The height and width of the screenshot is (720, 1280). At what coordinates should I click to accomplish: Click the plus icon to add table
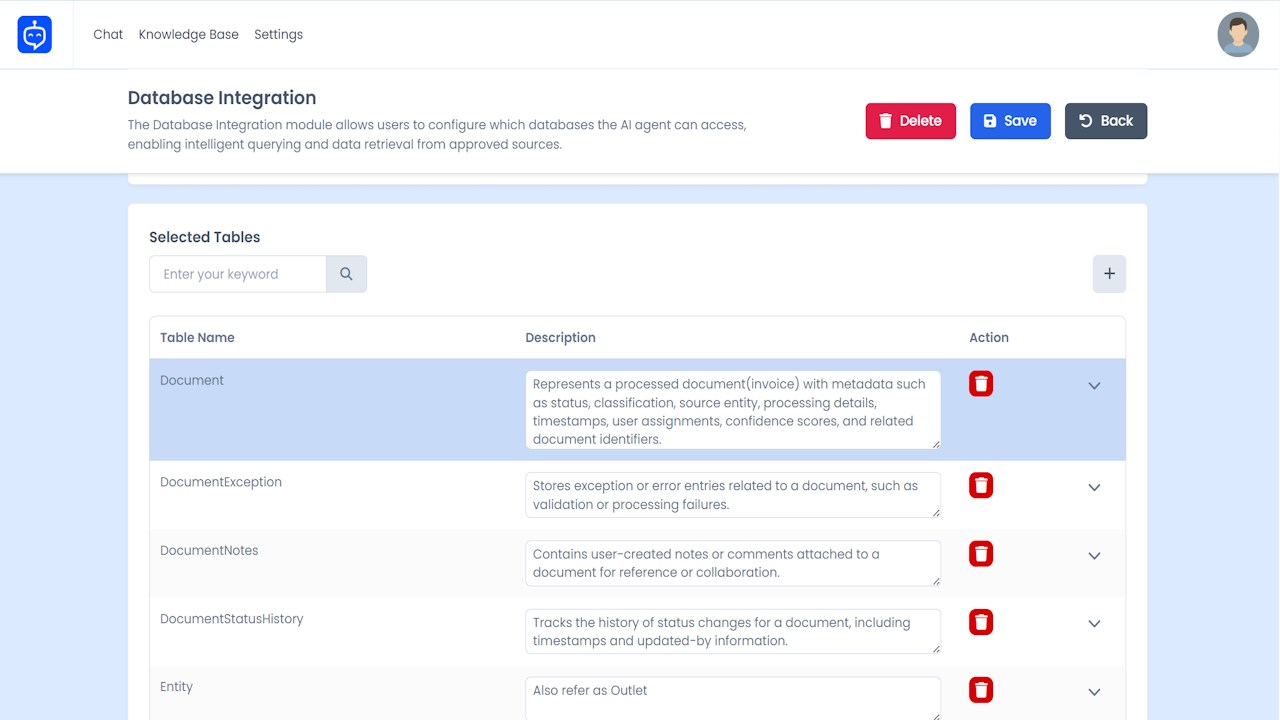coord(1109,274)
